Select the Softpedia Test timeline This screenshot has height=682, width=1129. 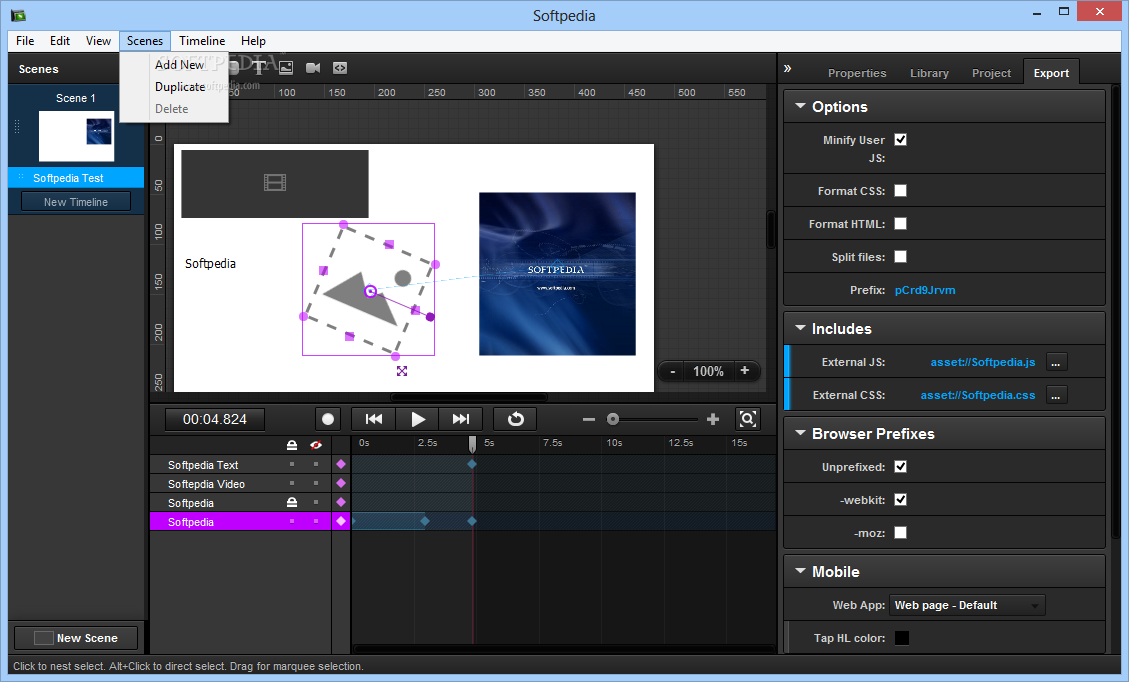76,178
